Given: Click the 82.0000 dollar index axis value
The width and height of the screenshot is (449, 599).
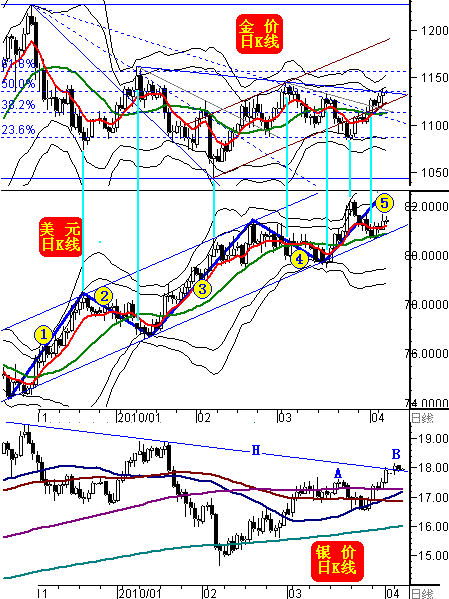Looking at the screenshot, I should (427, 207).
